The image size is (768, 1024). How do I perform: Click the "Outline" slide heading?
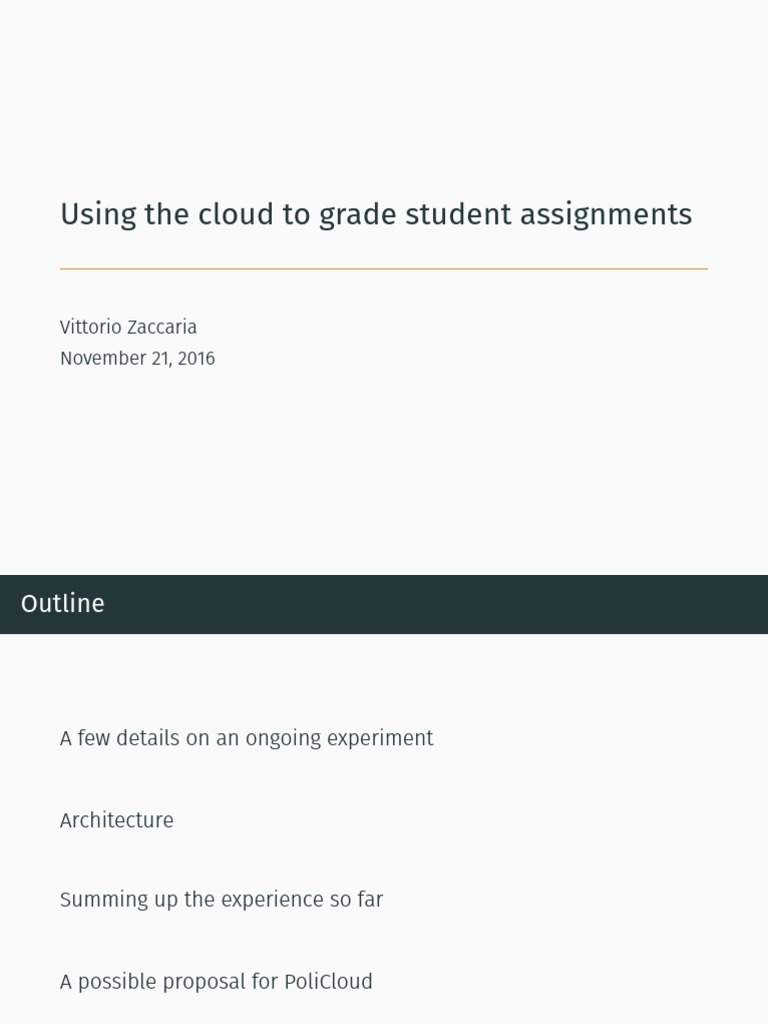(x=62, y=603)
